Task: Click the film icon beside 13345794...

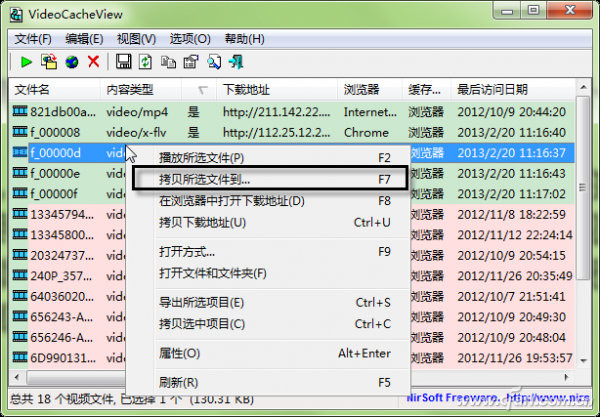Action: coord(20,214)
